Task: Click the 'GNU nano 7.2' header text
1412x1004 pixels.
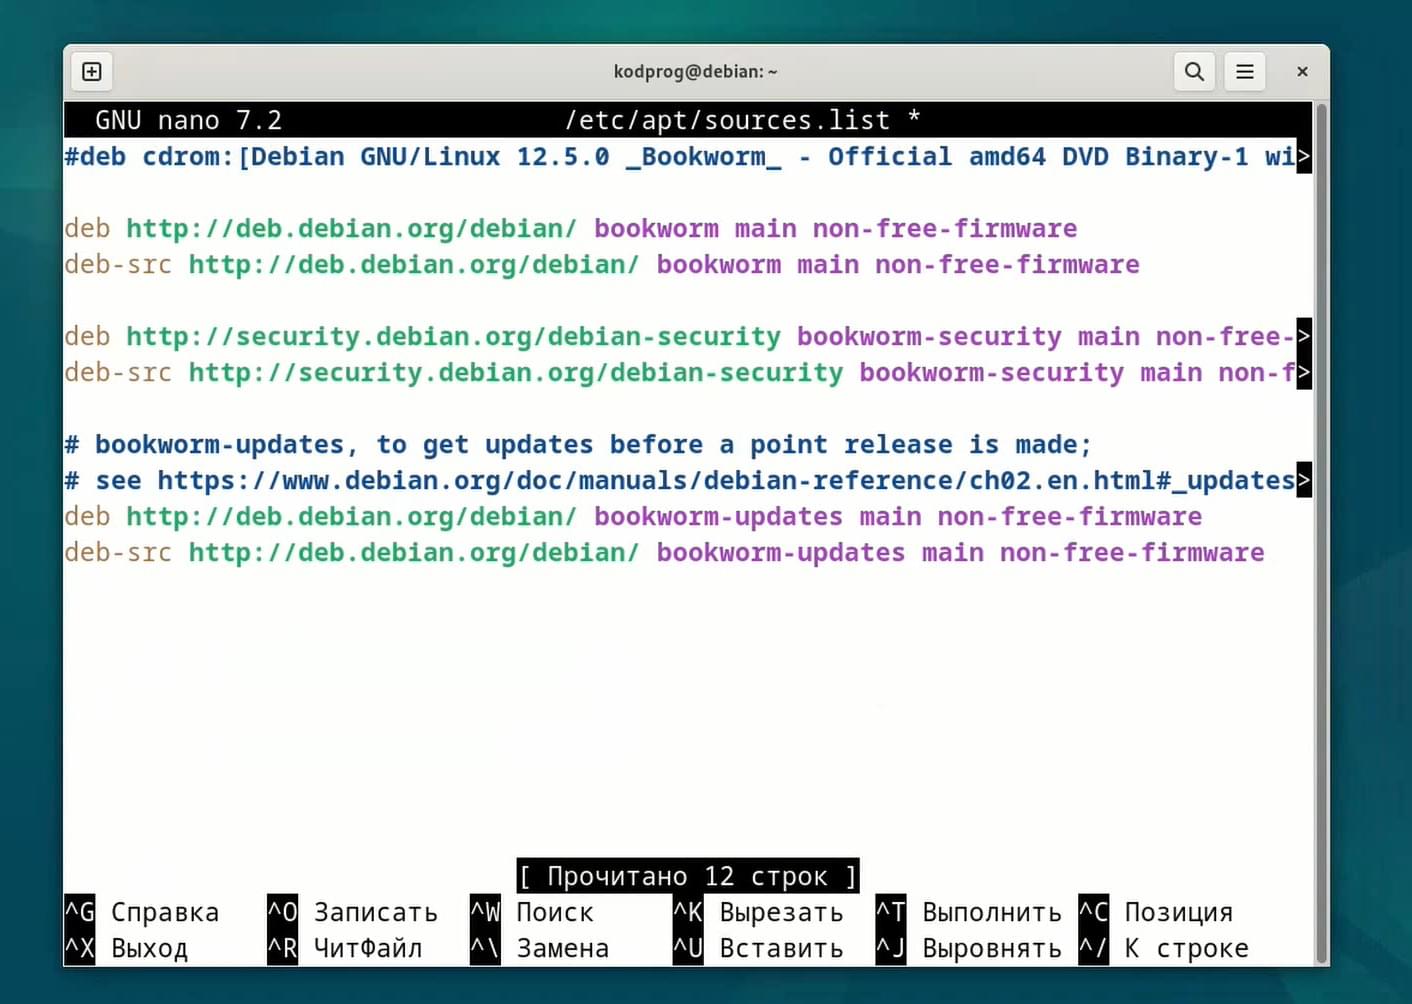Action: tap(189, 120)
